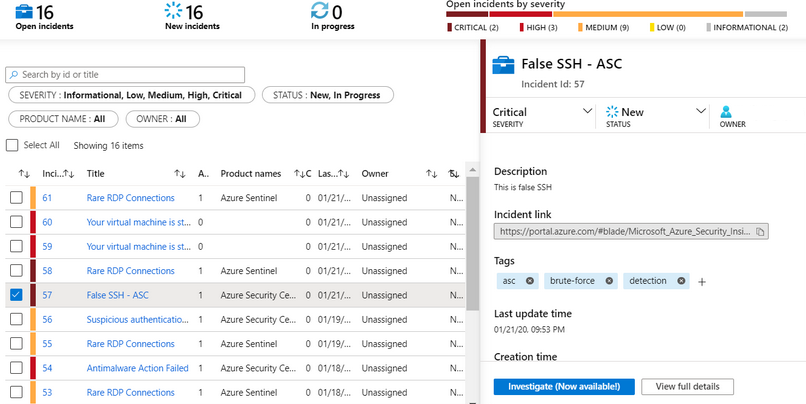This screenshot has height=404, width=806.
Task: Click the incident list scrollbar thumb
Action: tap(472, 243)
